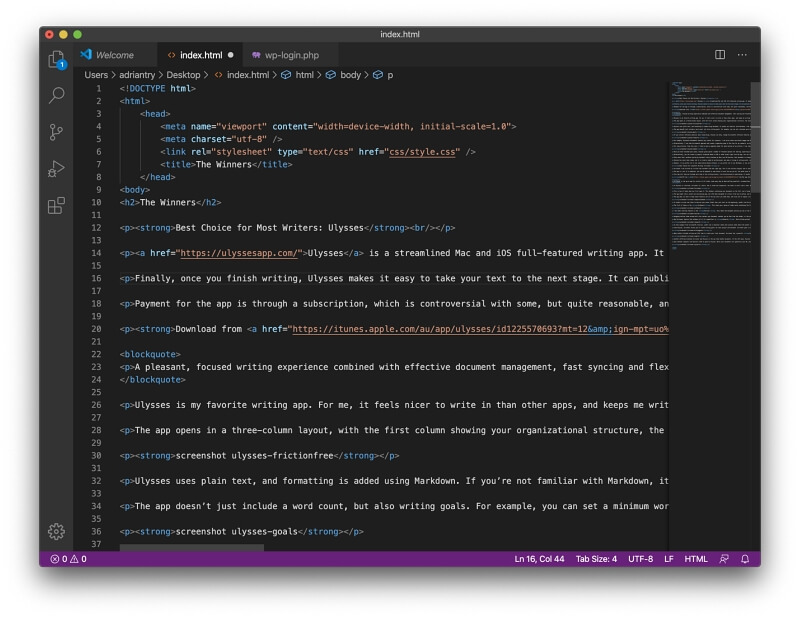Click the opening <blockquote> tag on line 22
The height and width of the screenshot is (619, 800).
150,354
